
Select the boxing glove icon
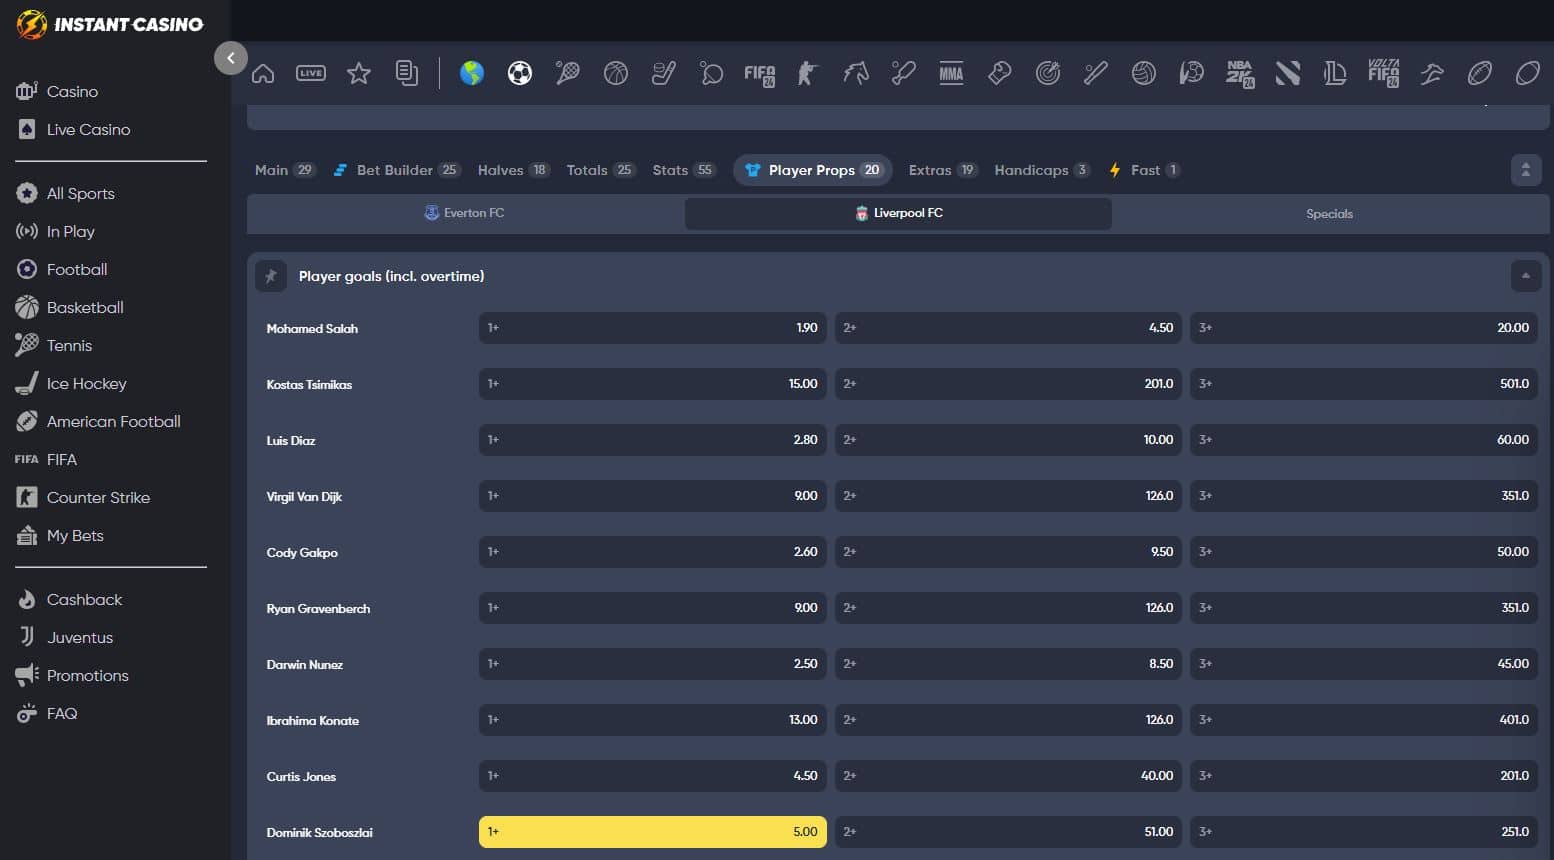click(1000, 73)
